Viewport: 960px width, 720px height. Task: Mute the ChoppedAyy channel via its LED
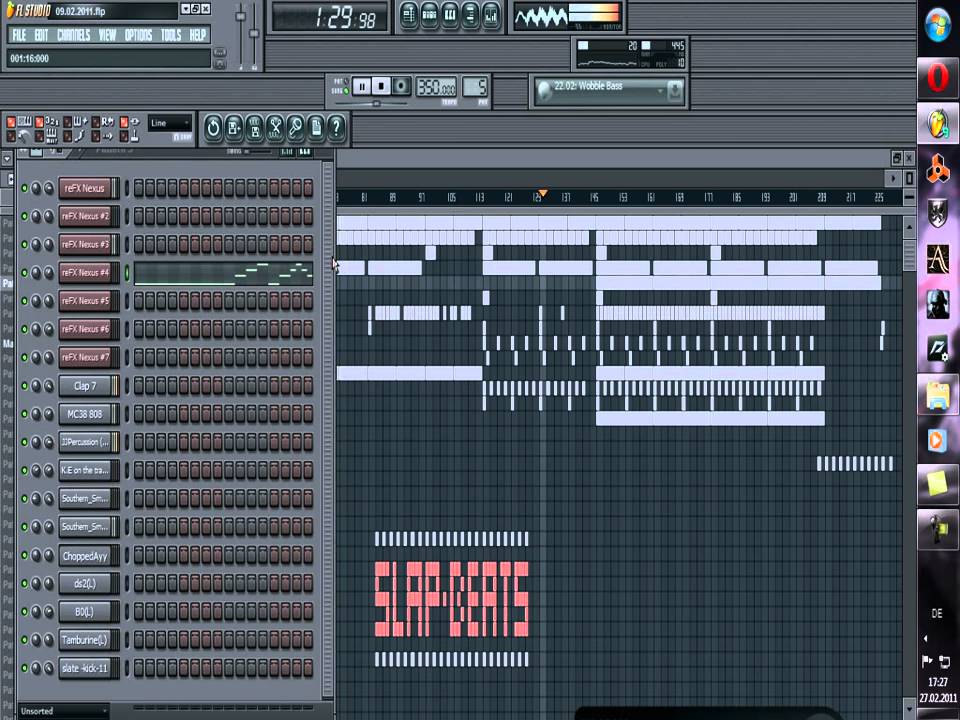(x=24, y=555)
